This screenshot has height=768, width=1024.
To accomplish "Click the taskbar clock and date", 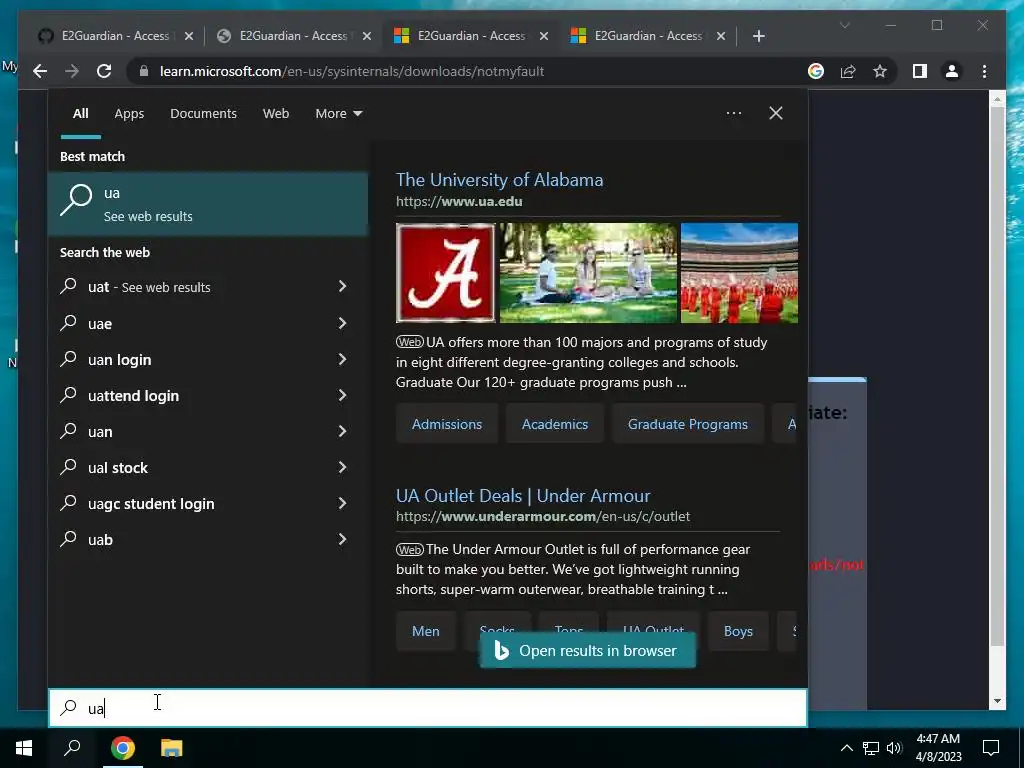I will coord(938,748).
